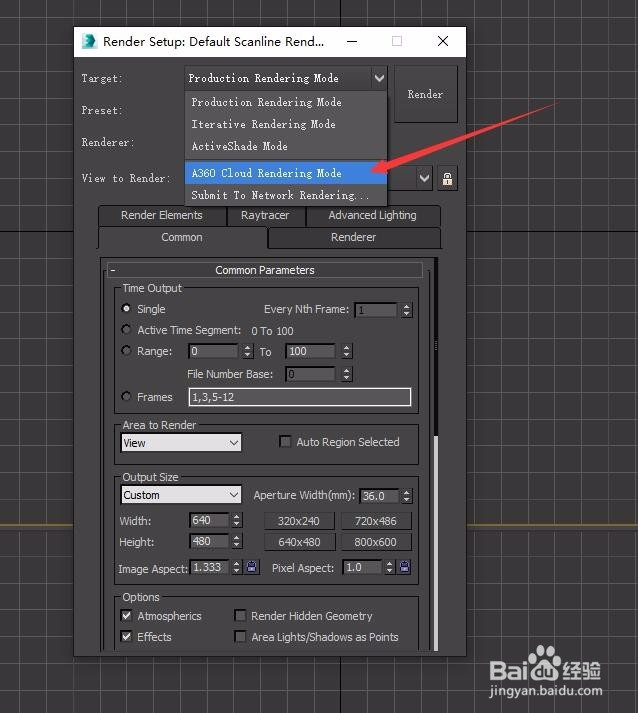Click the Render button
This screenshot has height=713, width=638.
click(426, 94)
